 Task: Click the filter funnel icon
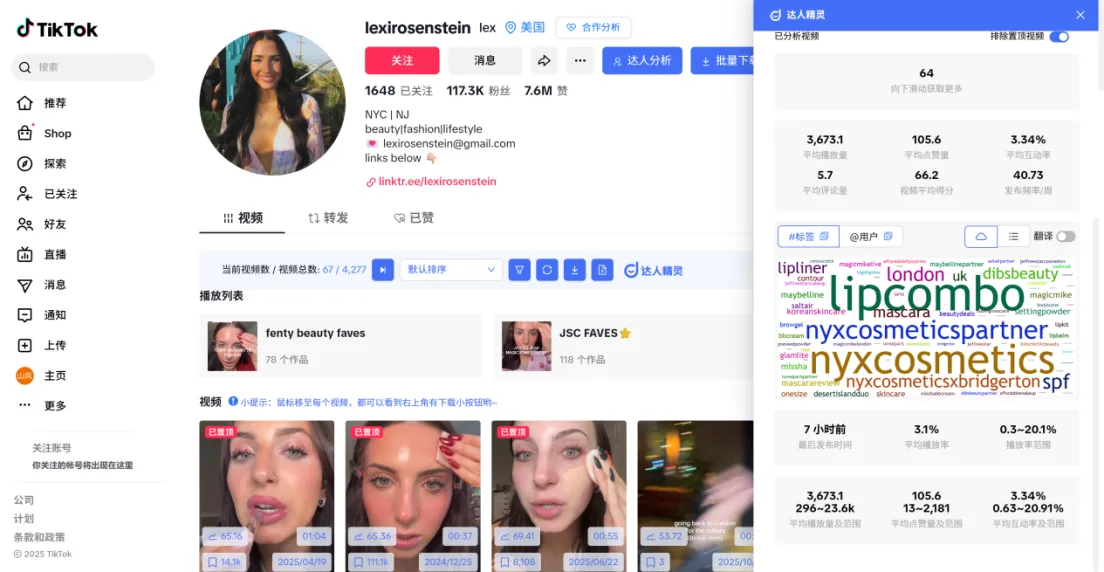[520, 269]
